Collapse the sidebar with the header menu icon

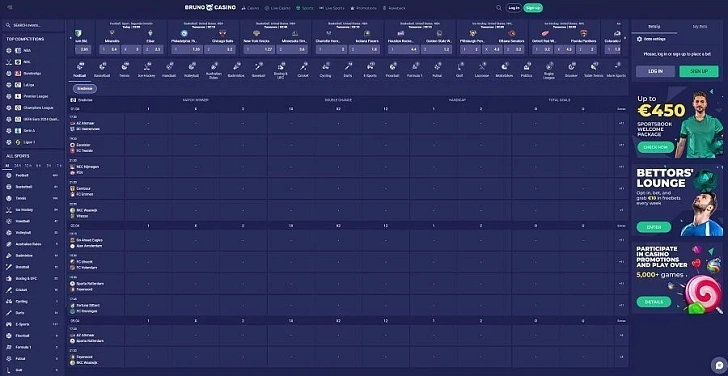10,7
